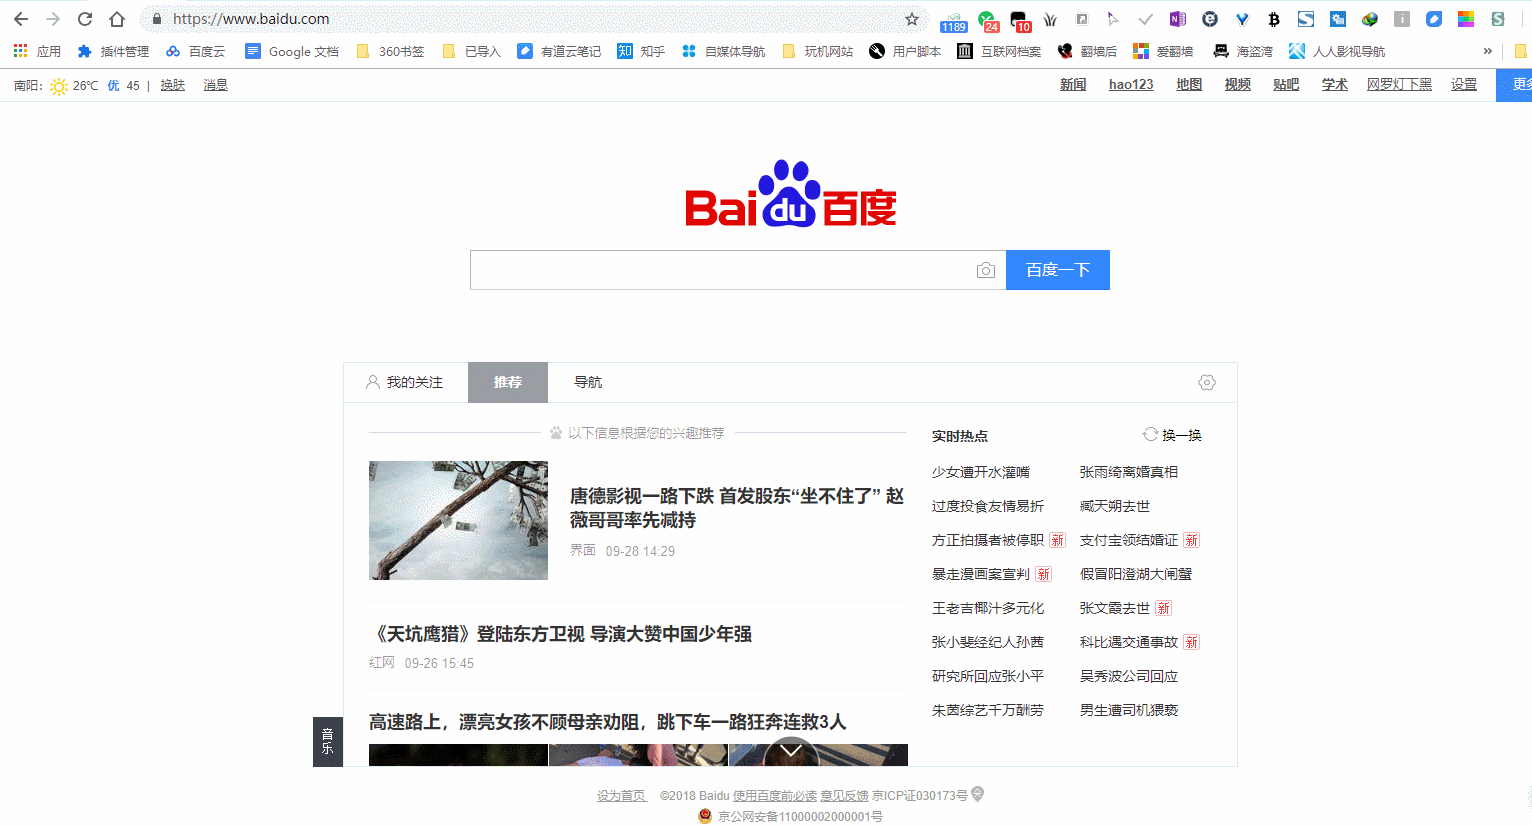Open the 音乐 music side tab
Viewport: 1532px width, 825px height.
pos(328,742)
